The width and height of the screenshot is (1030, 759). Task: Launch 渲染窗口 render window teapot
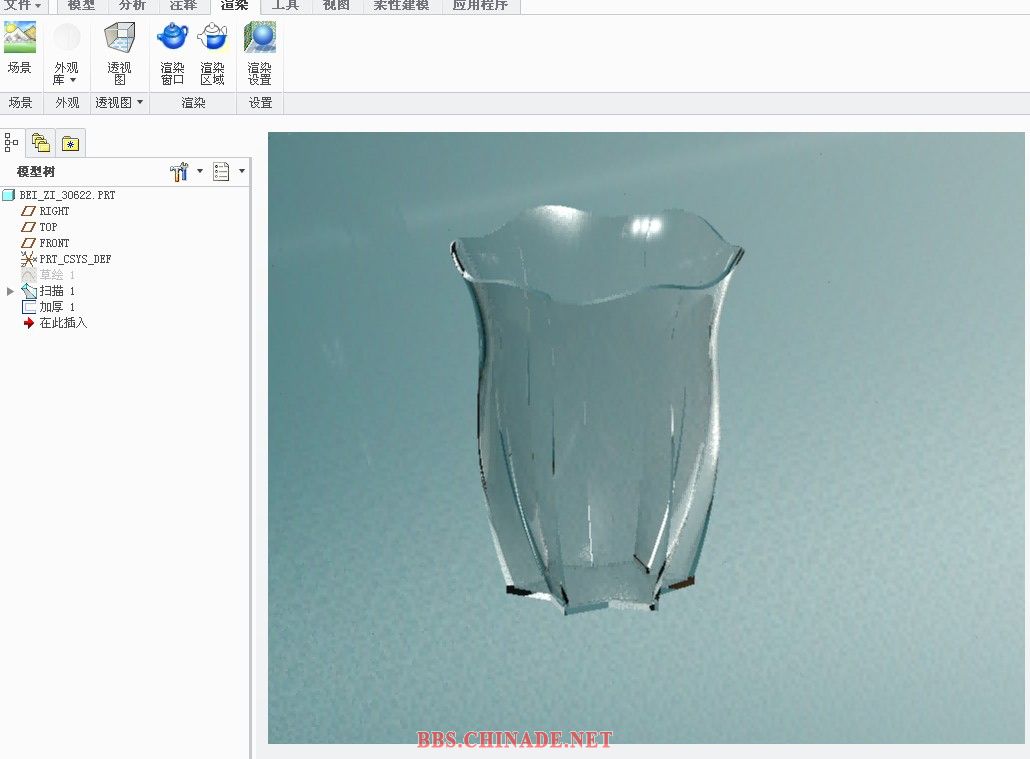pos(172,37)
